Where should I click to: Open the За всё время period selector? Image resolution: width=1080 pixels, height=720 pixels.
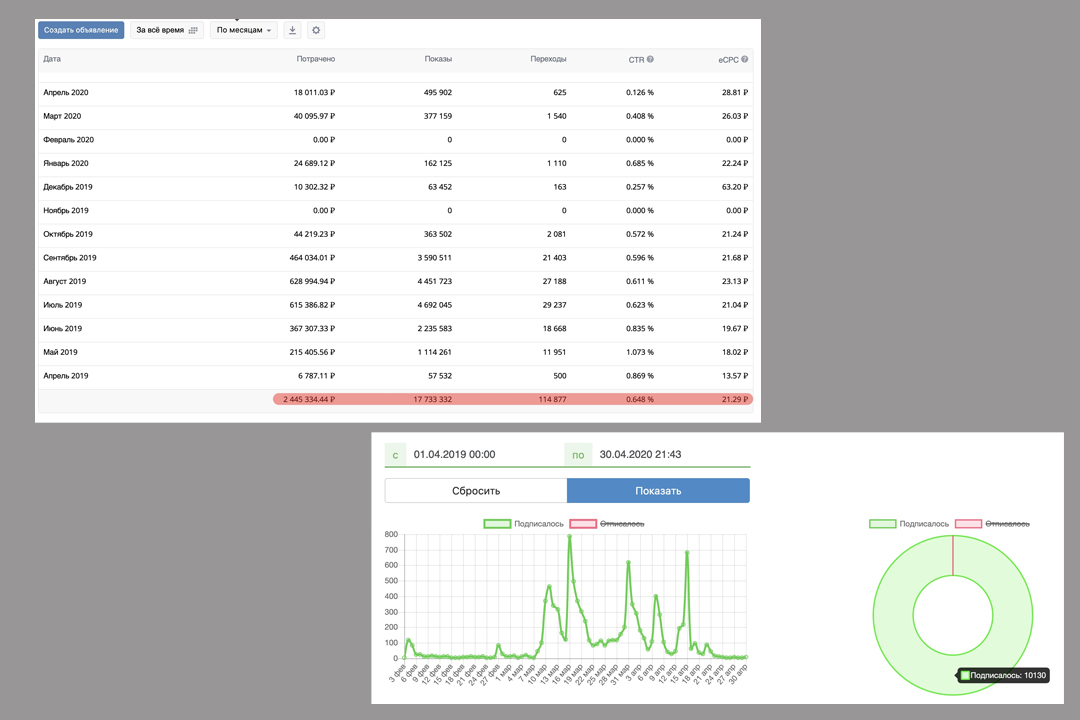click(167, 30)
